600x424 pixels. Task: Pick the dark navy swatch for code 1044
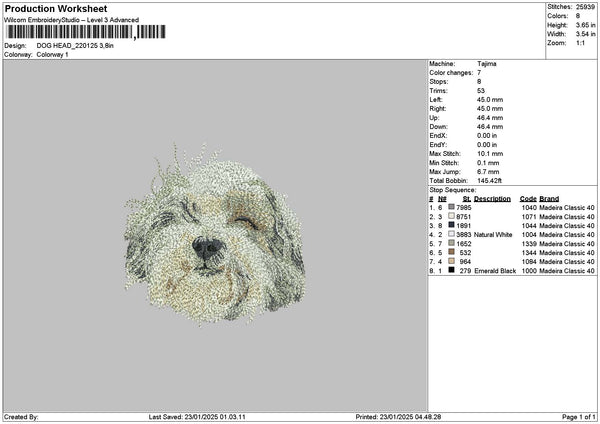452,225
